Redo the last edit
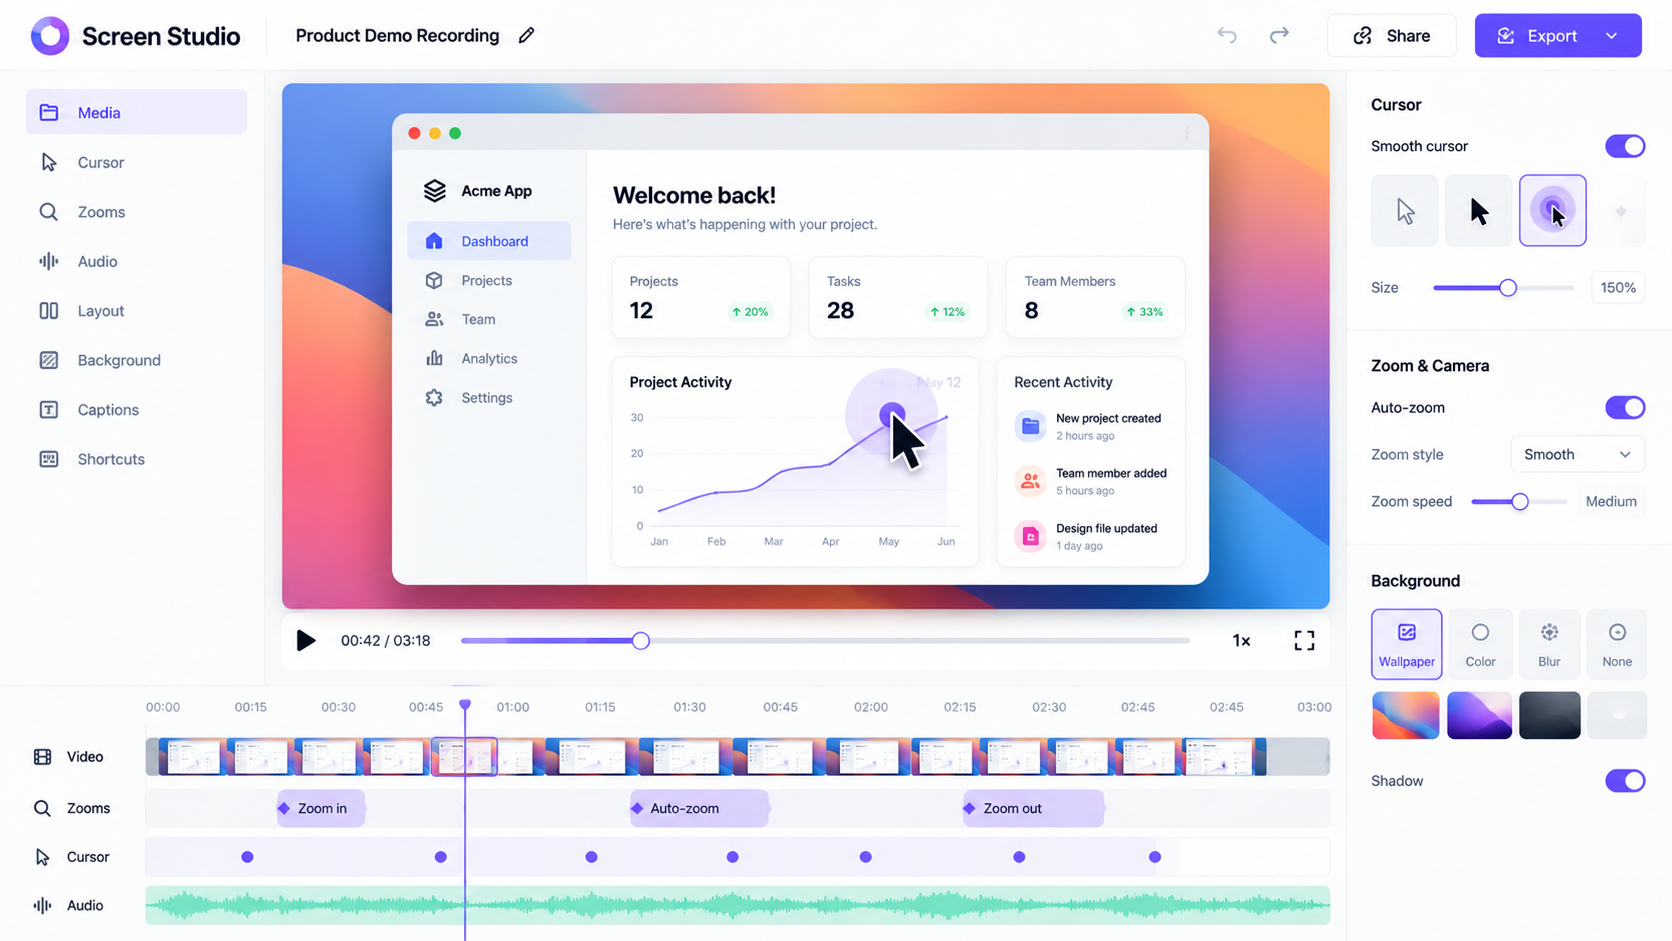1672x941 pixels. click(x=1279, y=35)
